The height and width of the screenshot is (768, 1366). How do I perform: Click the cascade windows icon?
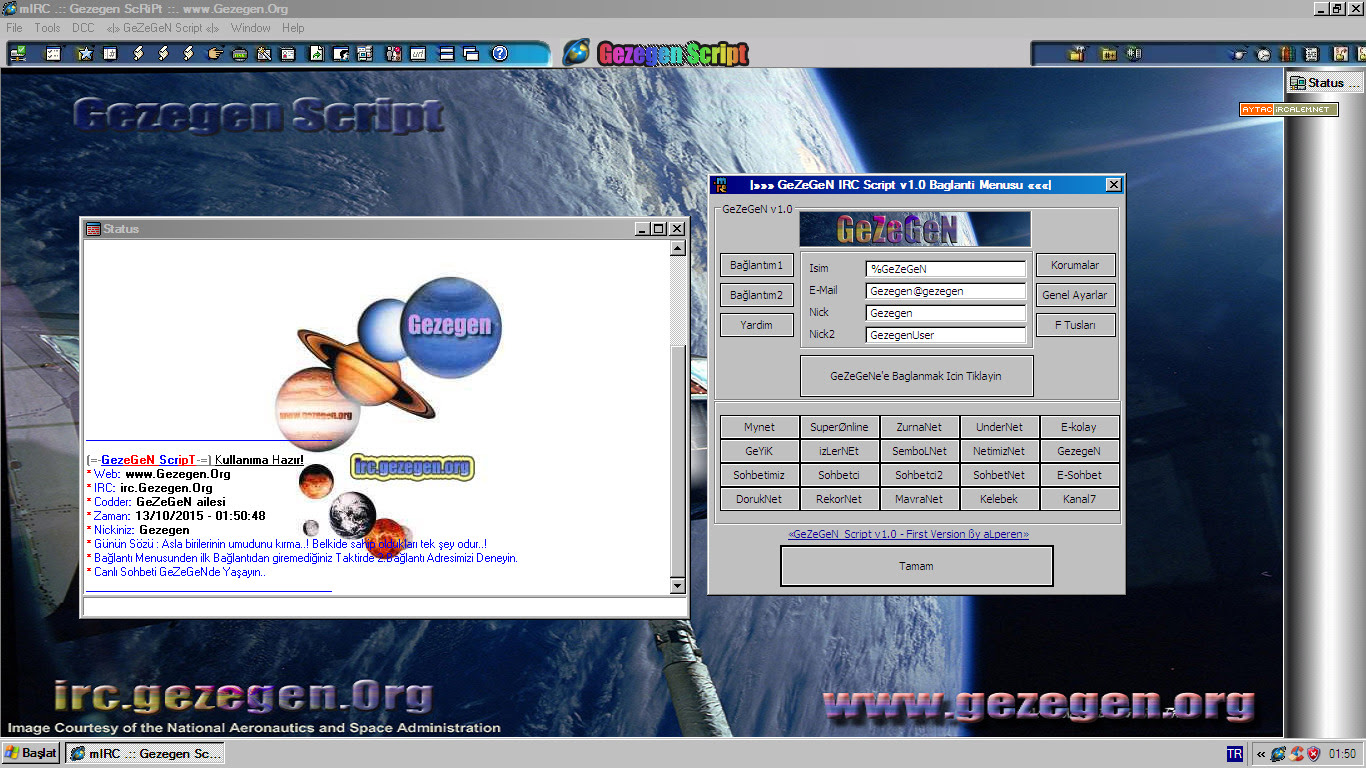click(x=471, y=54)
